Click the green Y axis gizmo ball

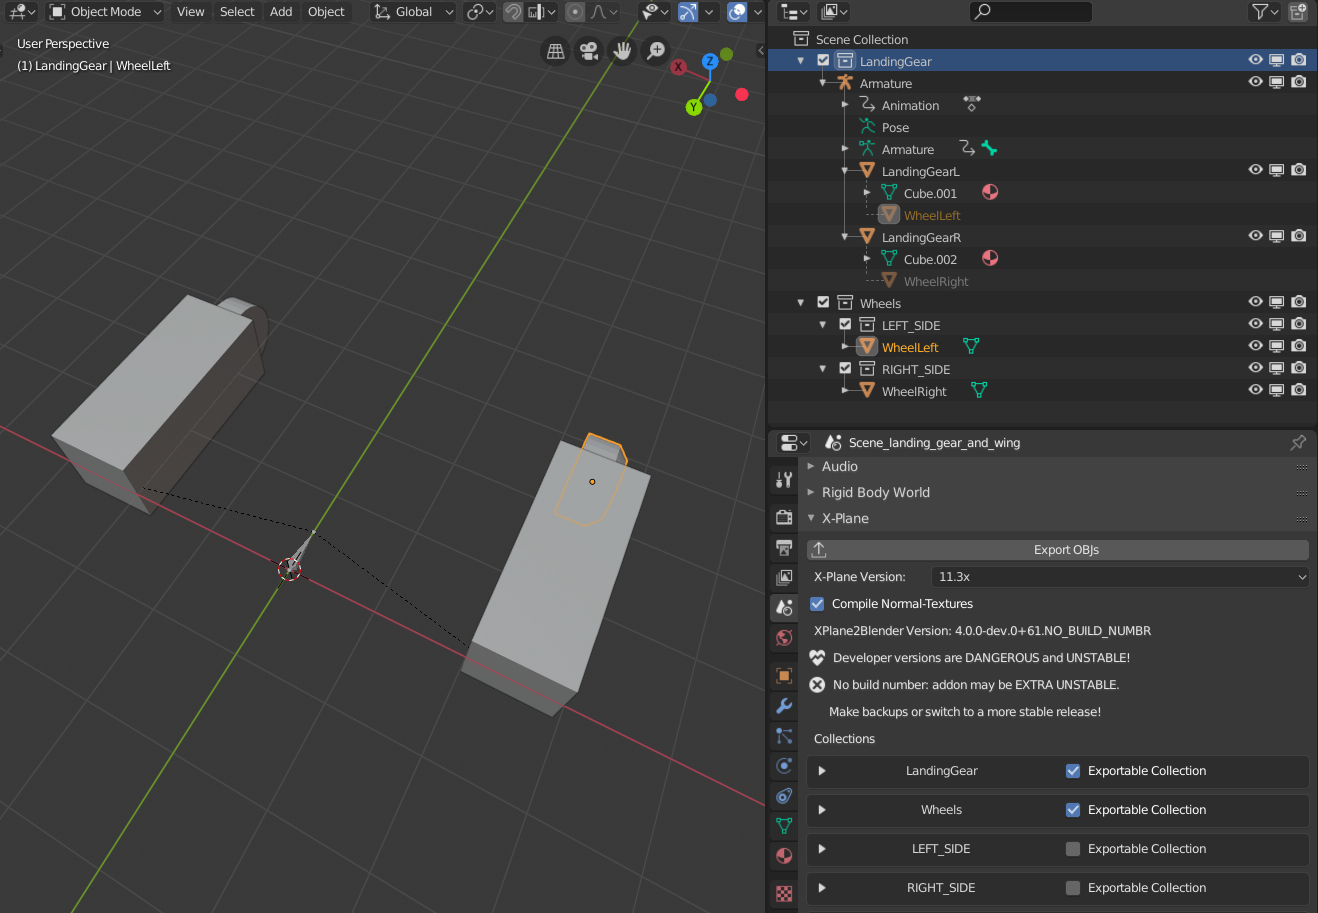click(x=694, y=107)
